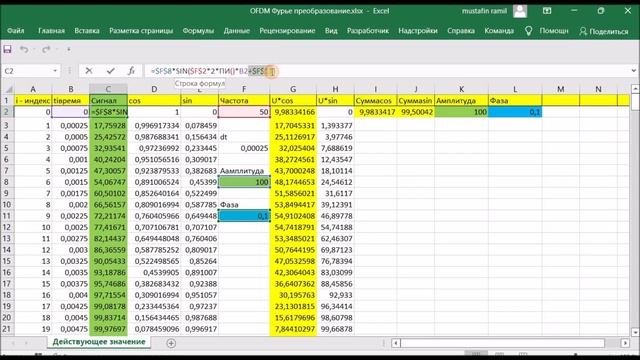Image resolution: width=640 pixels, height=360 pixels.
Task: Select column K header
Action: click(461, 89)
